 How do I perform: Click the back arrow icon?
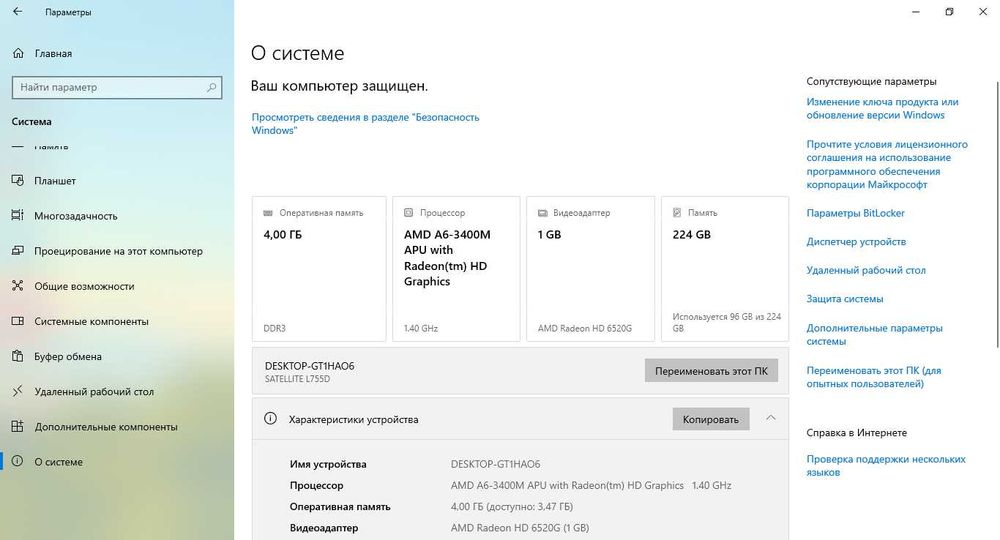click(x=17, y=12)
